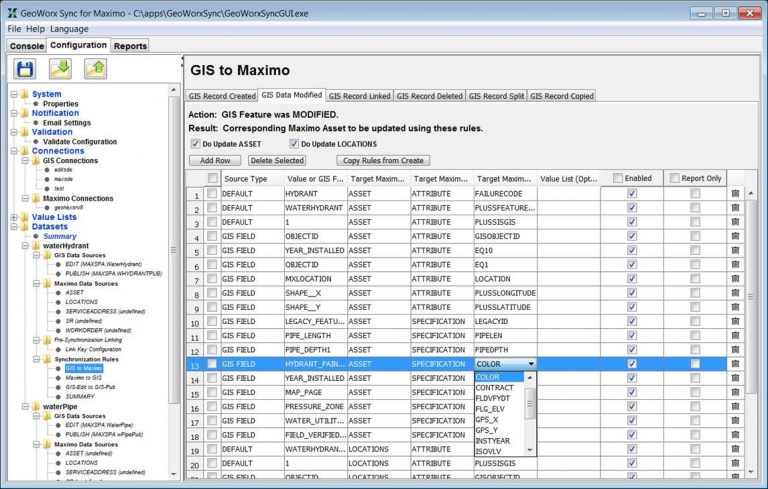Click the import folder icon with down arrow

(x=60, y=69)
